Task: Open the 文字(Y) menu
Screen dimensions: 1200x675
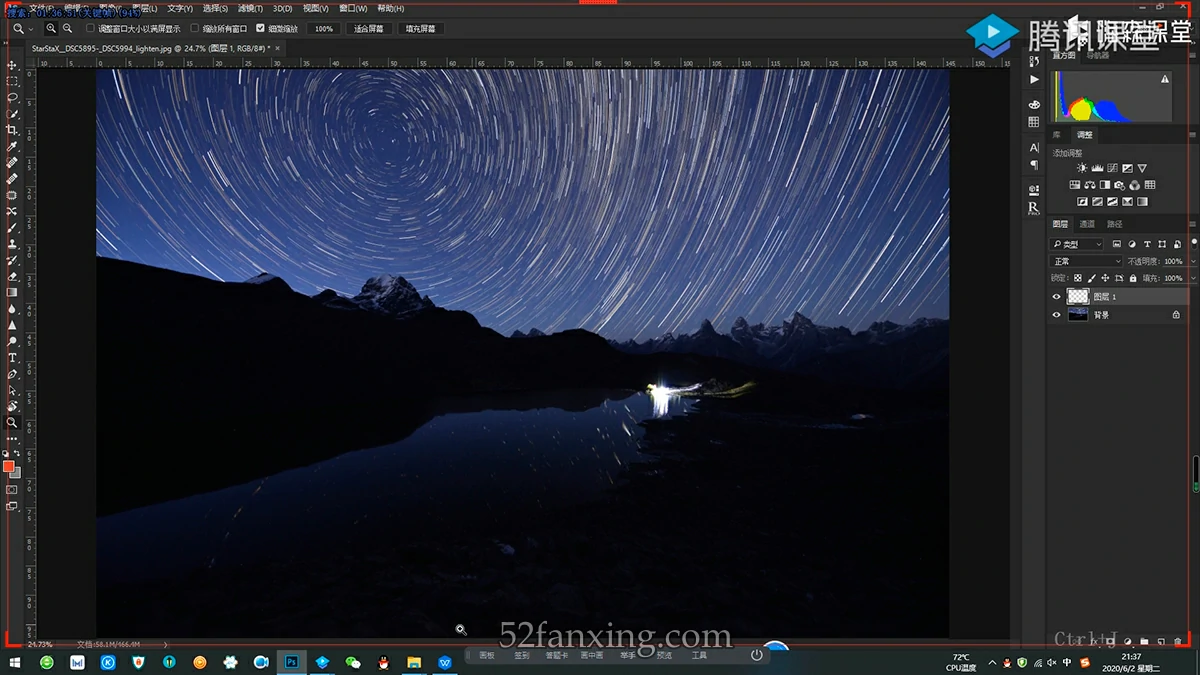Action: 180,9
